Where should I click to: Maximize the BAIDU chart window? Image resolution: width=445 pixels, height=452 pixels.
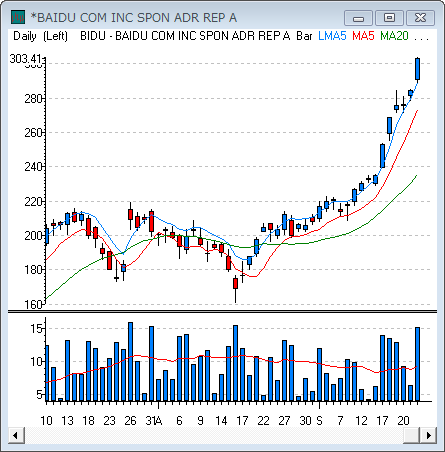point(389,18)
